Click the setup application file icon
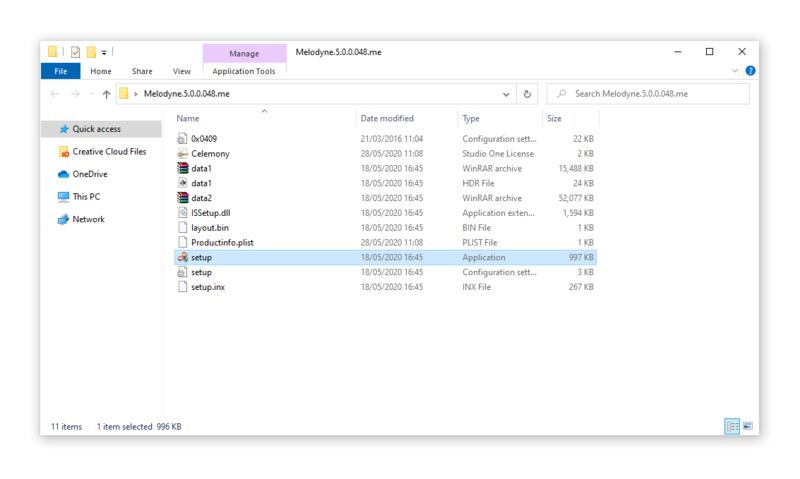This screenshot has height=479, width=800. pos(182,257)
